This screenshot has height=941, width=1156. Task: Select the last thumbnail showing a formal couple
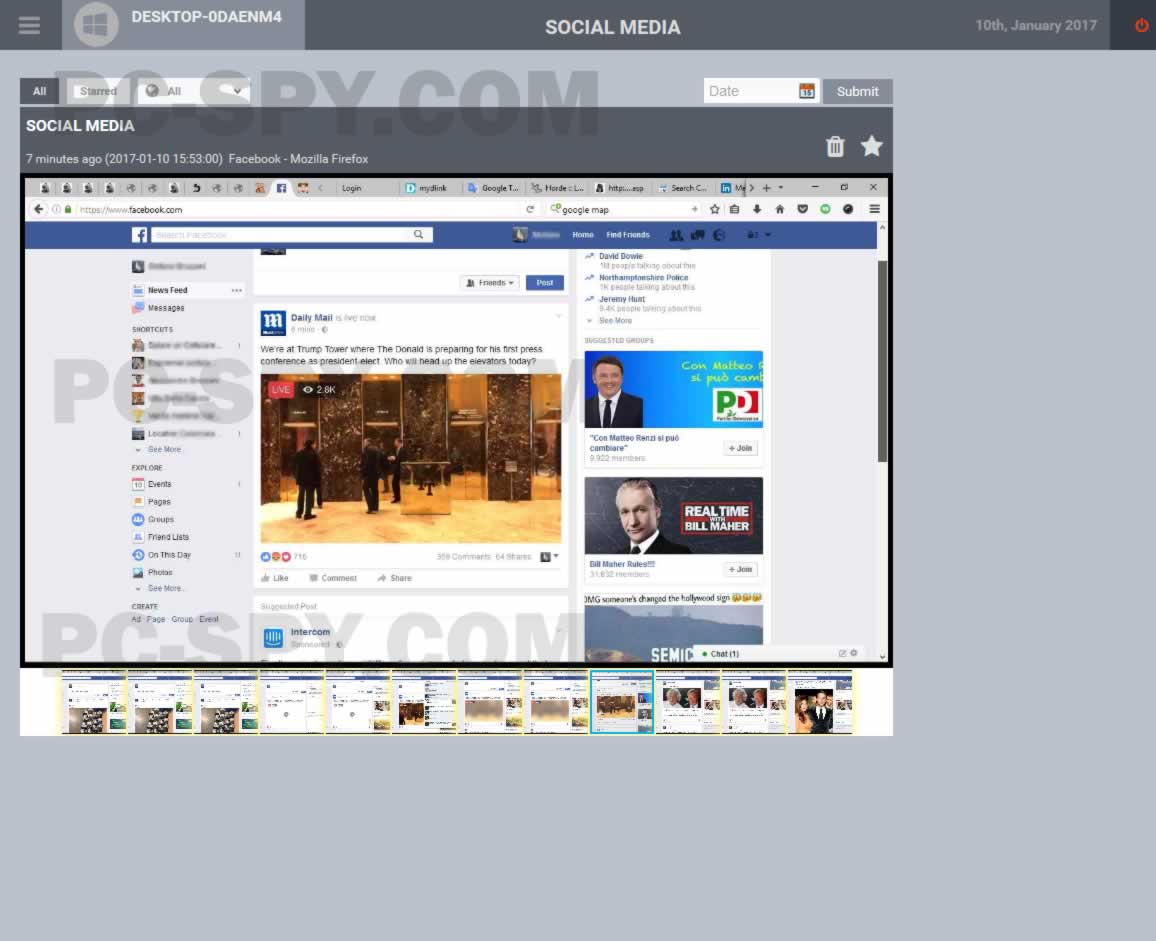[820, 702]
